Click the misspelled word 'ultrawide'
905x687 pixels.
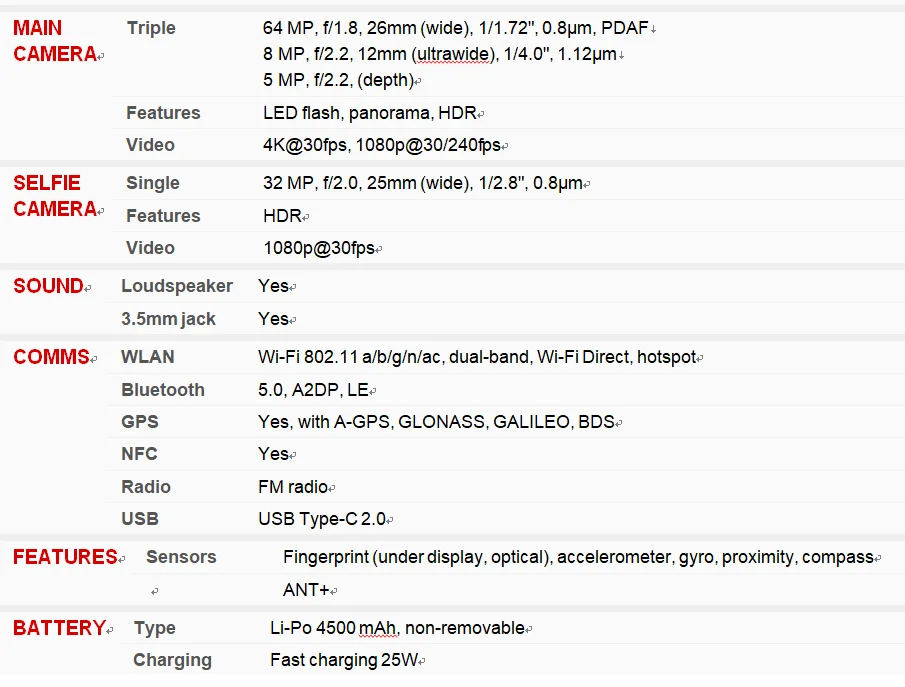click(452, 54)
